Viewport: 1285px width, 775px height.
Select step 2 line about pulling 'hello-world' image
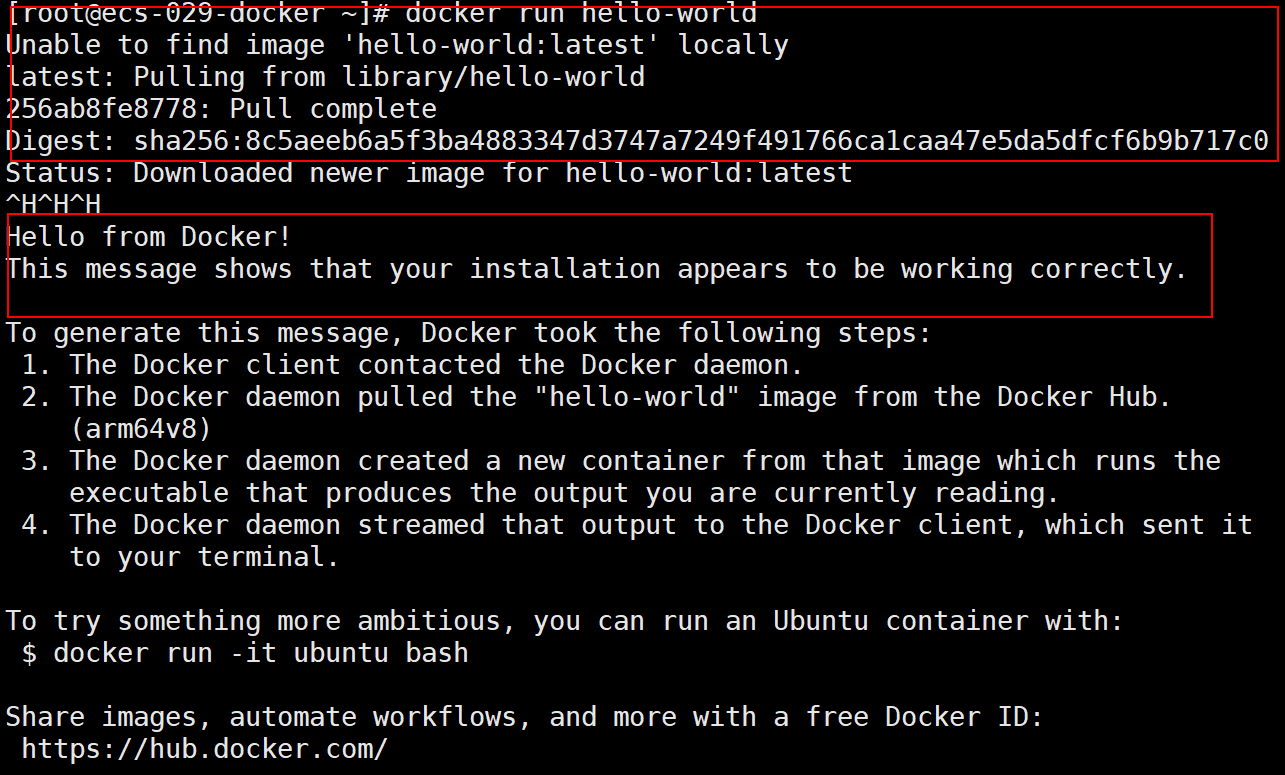[x=597, y=397]
